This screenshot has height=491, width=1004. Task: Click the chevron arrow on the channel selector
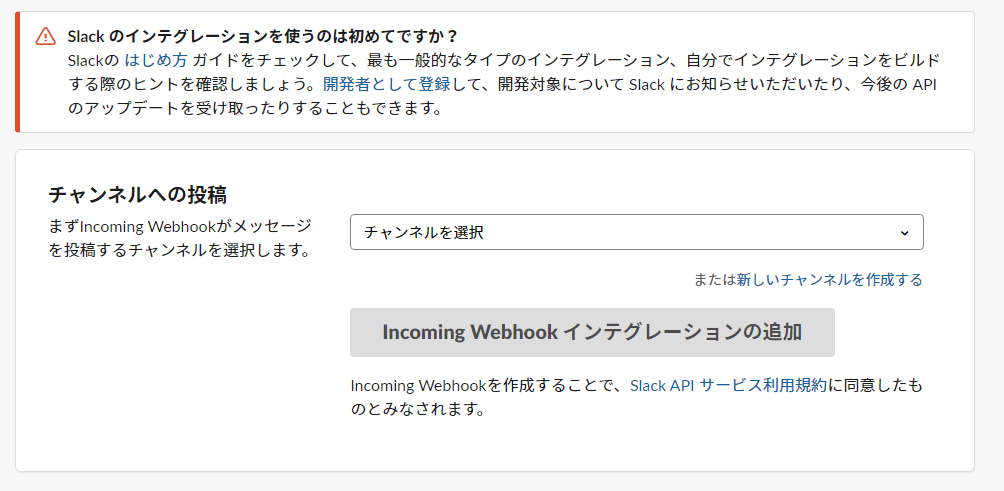(904, 232)
